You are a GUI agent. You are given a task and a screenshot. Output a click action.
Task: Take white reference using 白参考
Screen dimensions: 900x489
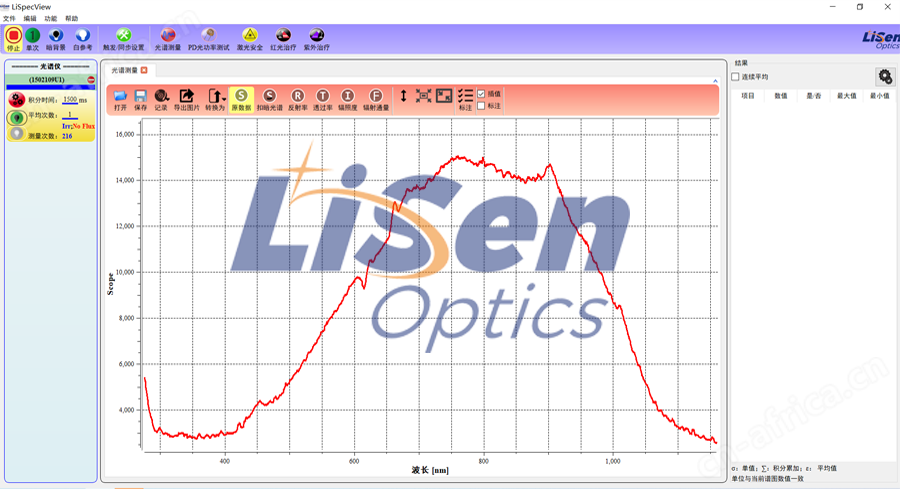point(83,39)
